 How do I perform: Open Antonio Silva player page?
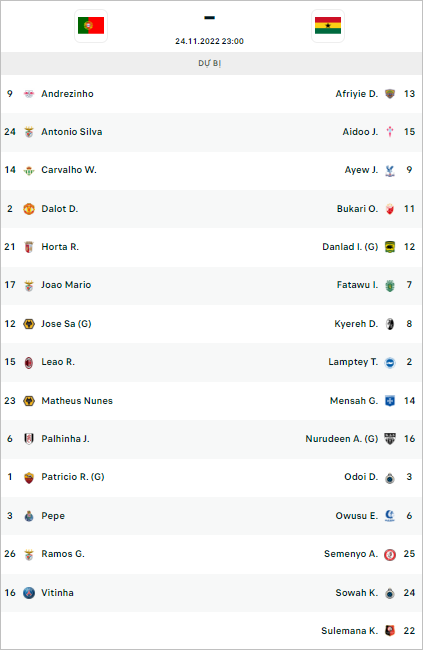(72, 132)
